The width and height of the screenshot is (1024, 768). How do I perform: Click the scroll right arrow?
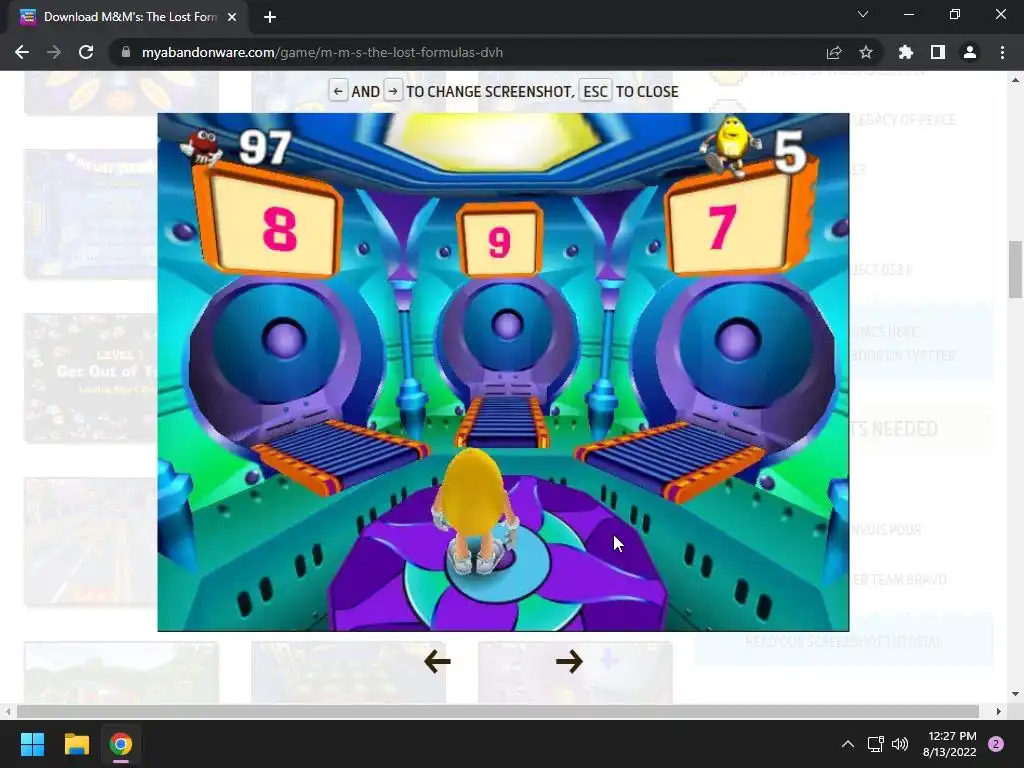click(x=999, y=711)
